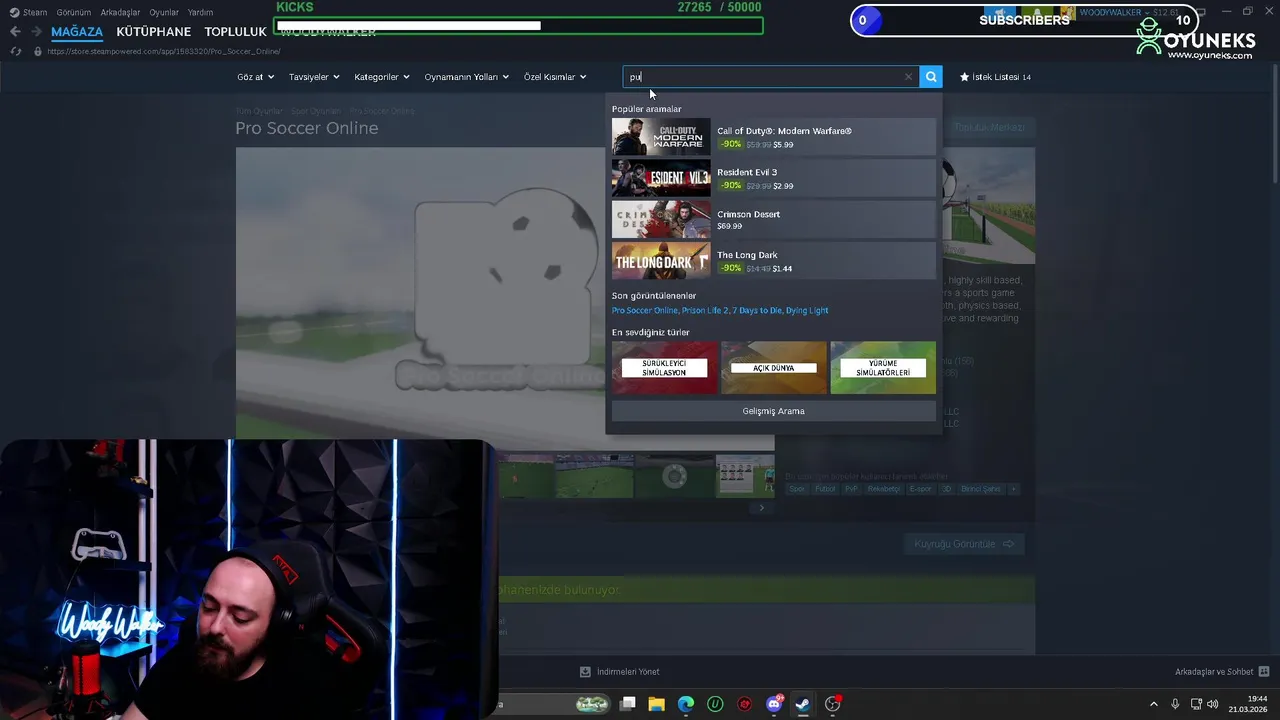
Task: Click the E-spor tag on the store page
Action: point(920,489)
